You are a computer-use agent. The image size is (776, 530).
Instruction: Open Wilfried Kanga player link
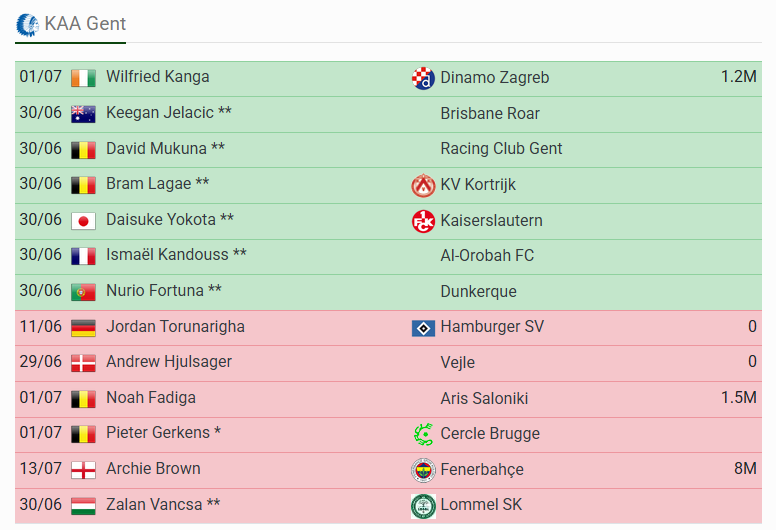[x=157, y=77]
